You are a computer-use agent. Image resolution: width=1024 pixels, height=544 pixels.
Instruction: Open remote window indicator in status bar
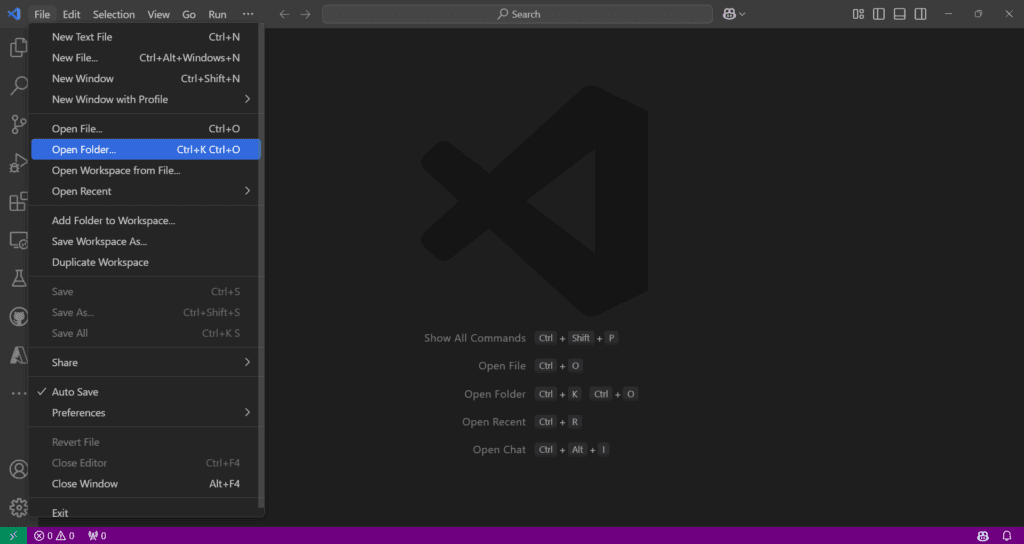13,536
